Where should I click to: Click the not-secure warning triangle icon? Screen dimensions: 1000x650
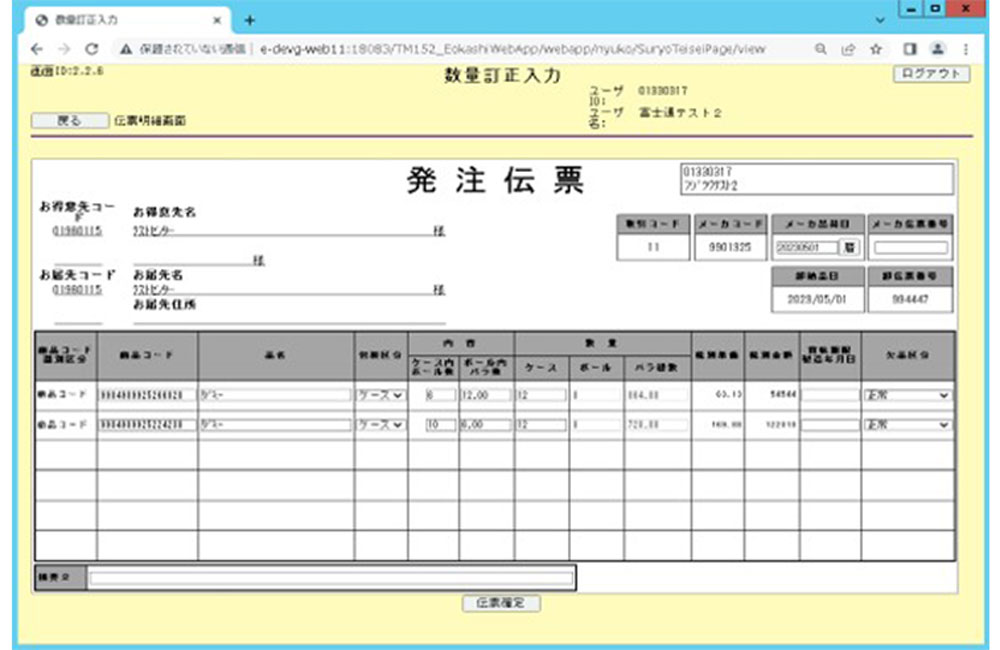click(x=126, y=49)
